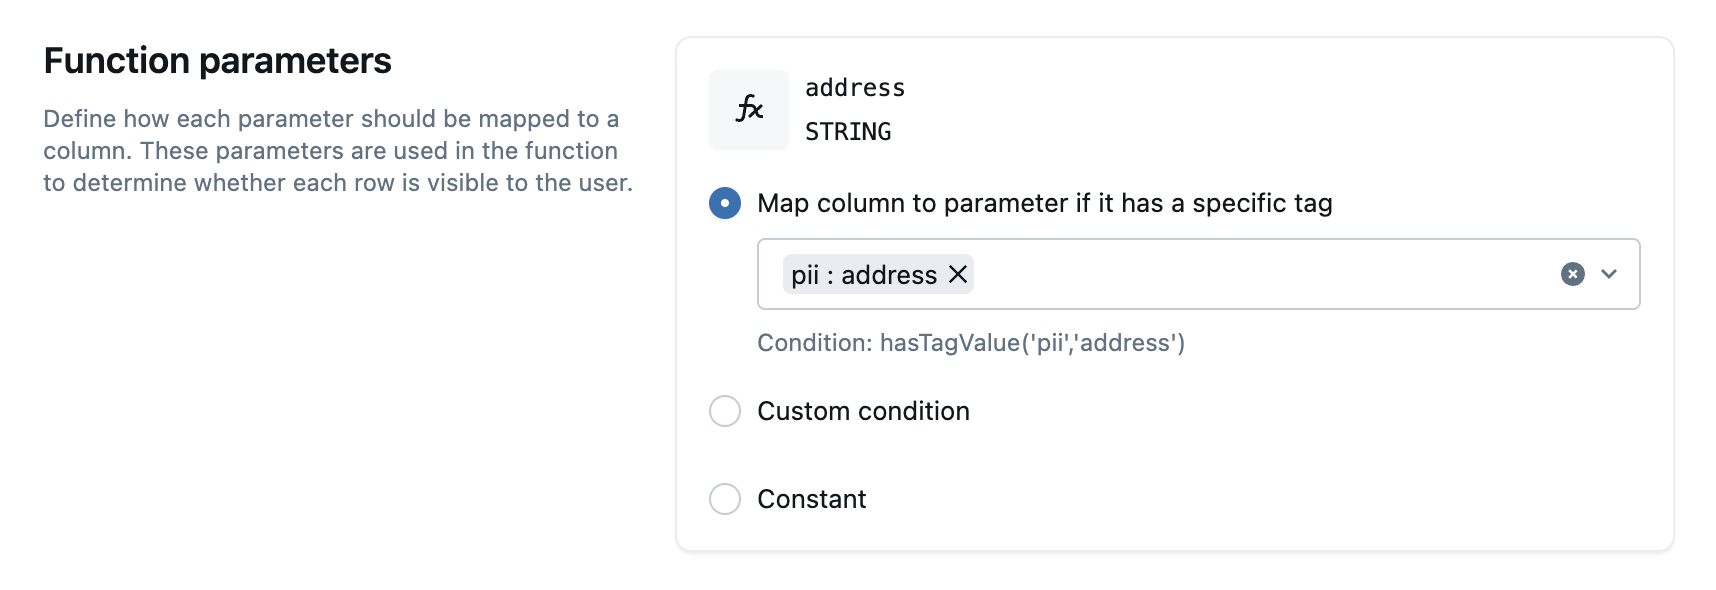Select the Map column to parameter radio button
The image size is (1716, 590).
click(x=725, y=203)
